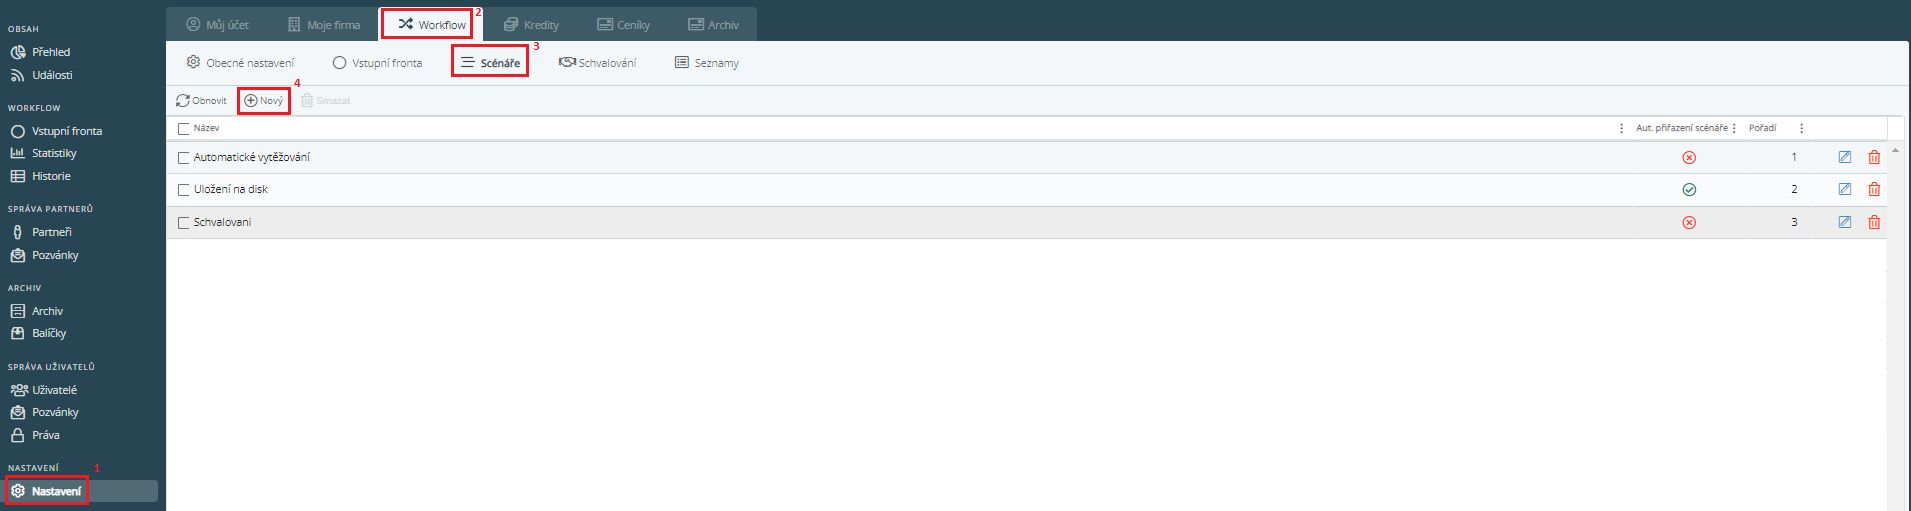Delete the Uložení na disk scenario
This screenshot has width=1911, height=511.
pos(1874,189)
